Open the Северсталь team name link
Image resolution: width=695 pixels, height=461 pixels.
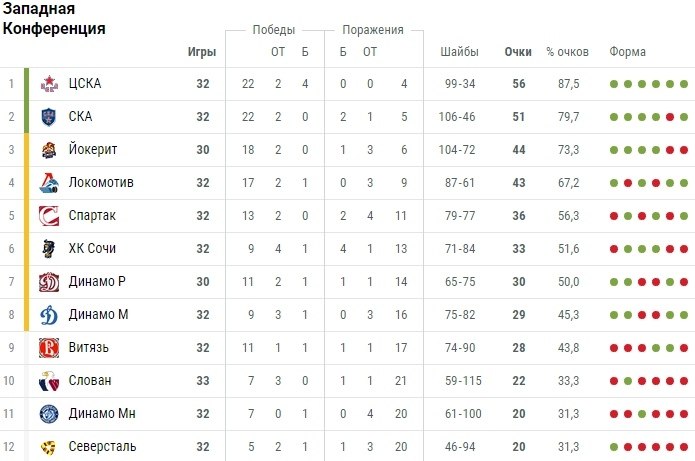tap(102, 446)
